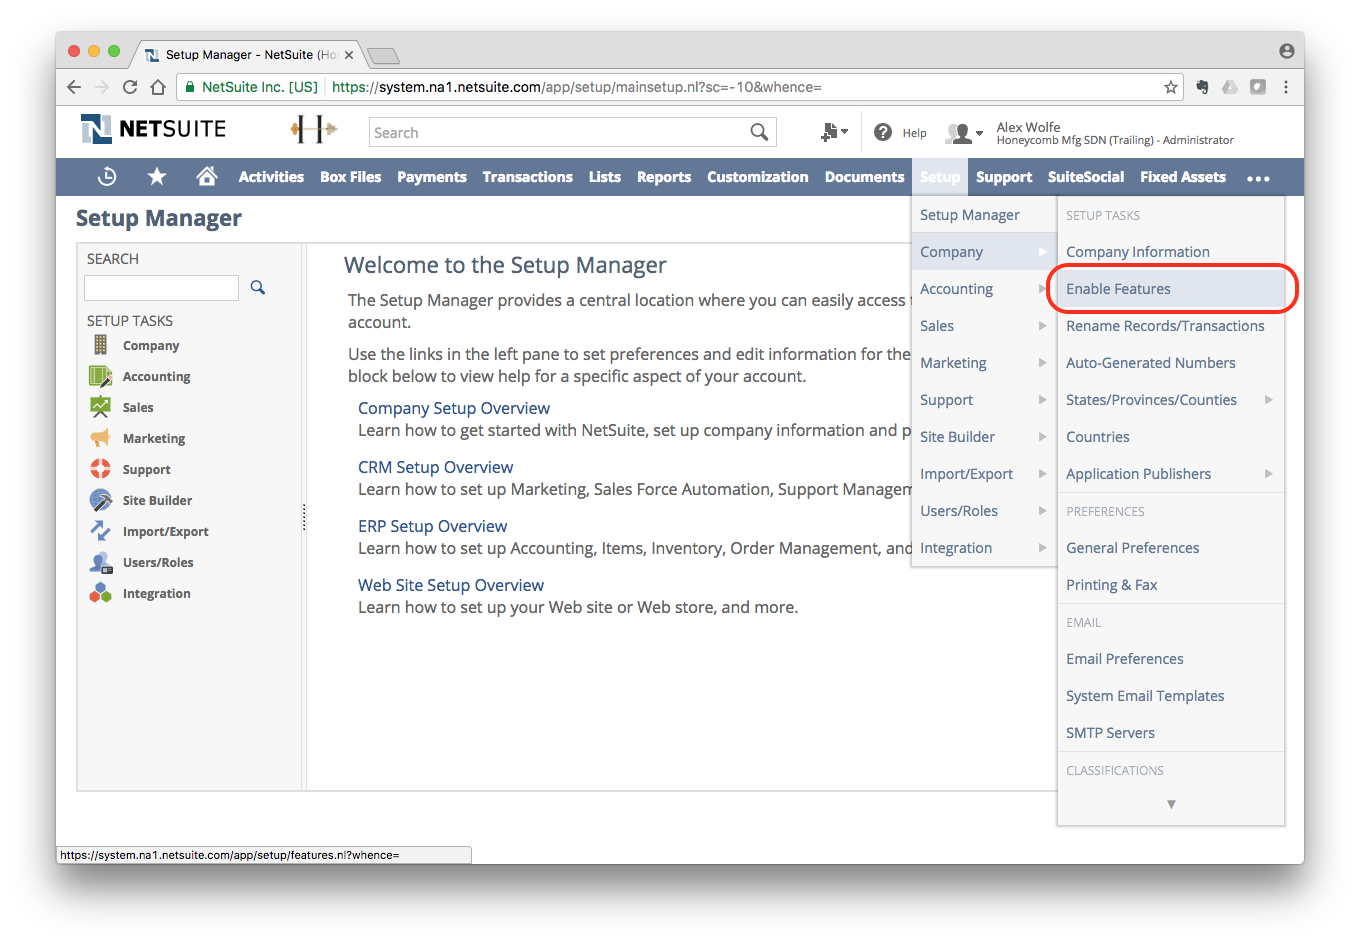1360x944 pixels.
Task: Open the Fixed Assets menu
Action: [1183, 177]
